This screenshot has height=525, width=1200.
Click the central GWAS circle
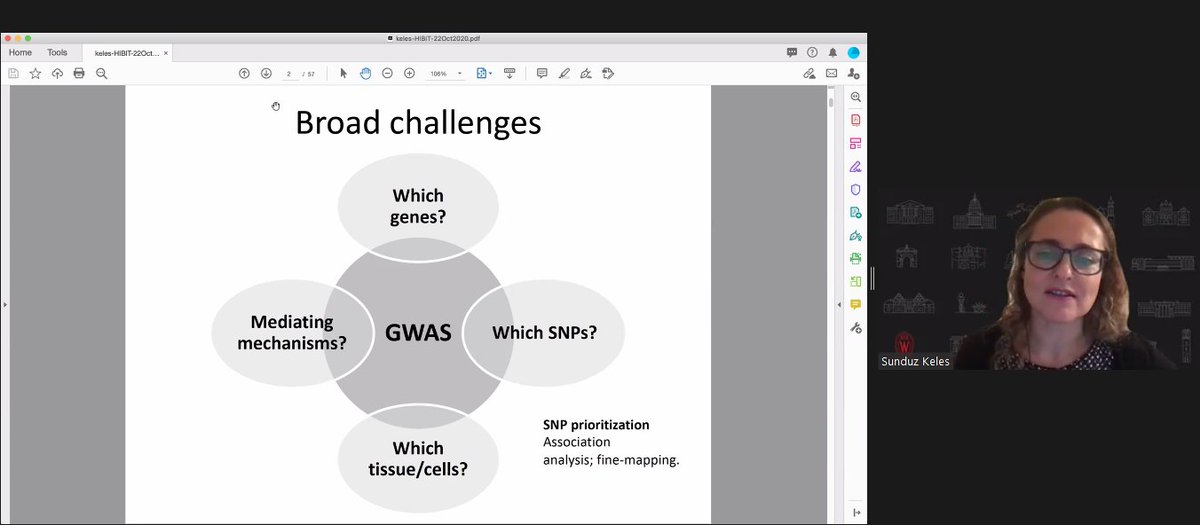(418, 332)
